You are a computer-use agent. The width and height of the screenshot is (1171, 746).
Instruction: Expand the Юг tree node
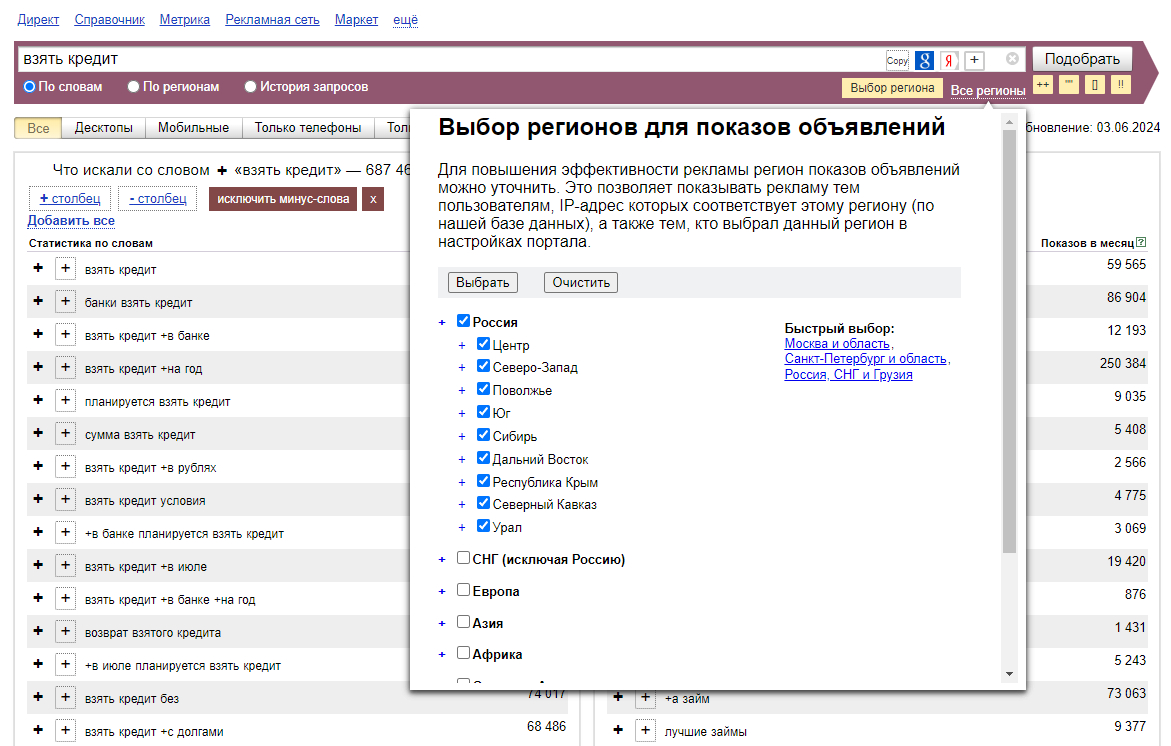[462, 414]
